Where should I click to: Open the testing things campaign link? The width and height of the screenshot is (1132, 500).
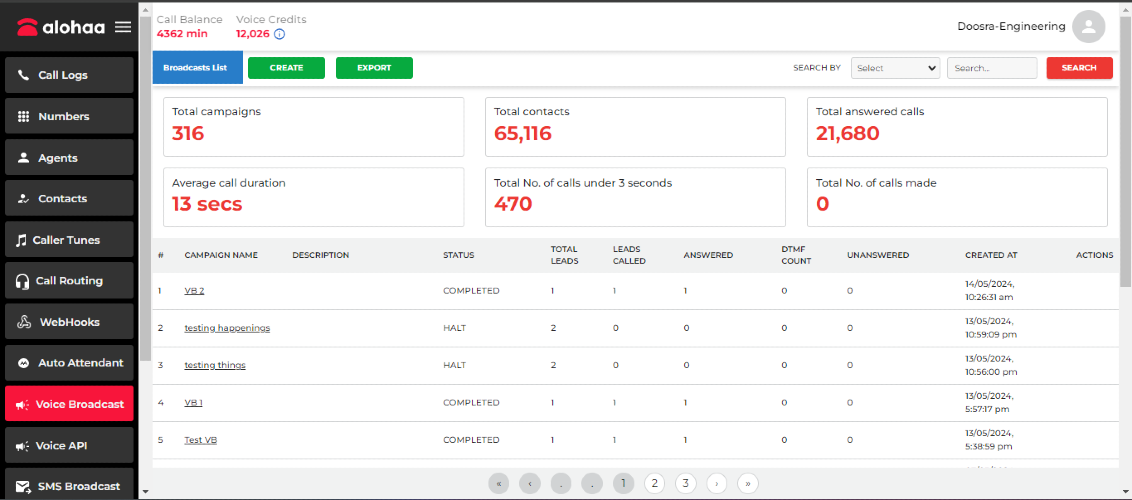[215, 365]
